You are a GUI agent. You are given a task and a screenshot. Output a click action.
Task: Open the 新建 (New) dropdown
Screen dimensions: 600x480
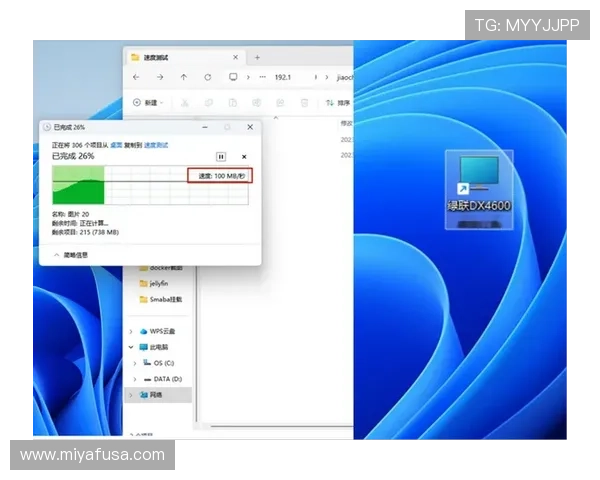(147, 102)
